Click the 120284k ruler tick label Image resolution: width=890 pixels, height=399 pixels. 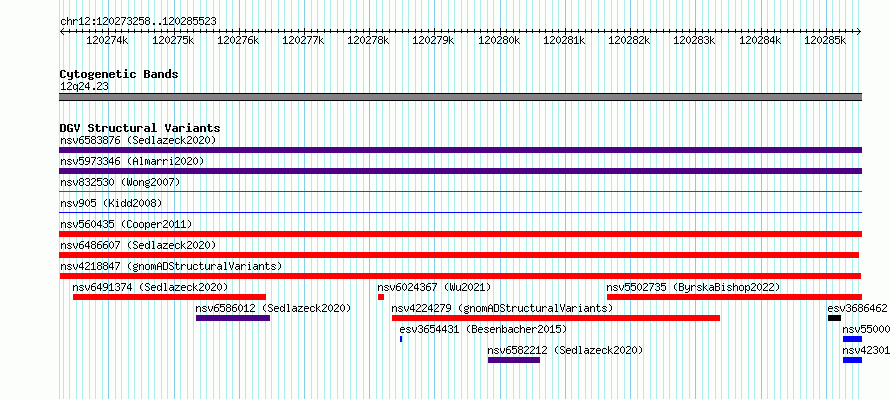[761, 40]
